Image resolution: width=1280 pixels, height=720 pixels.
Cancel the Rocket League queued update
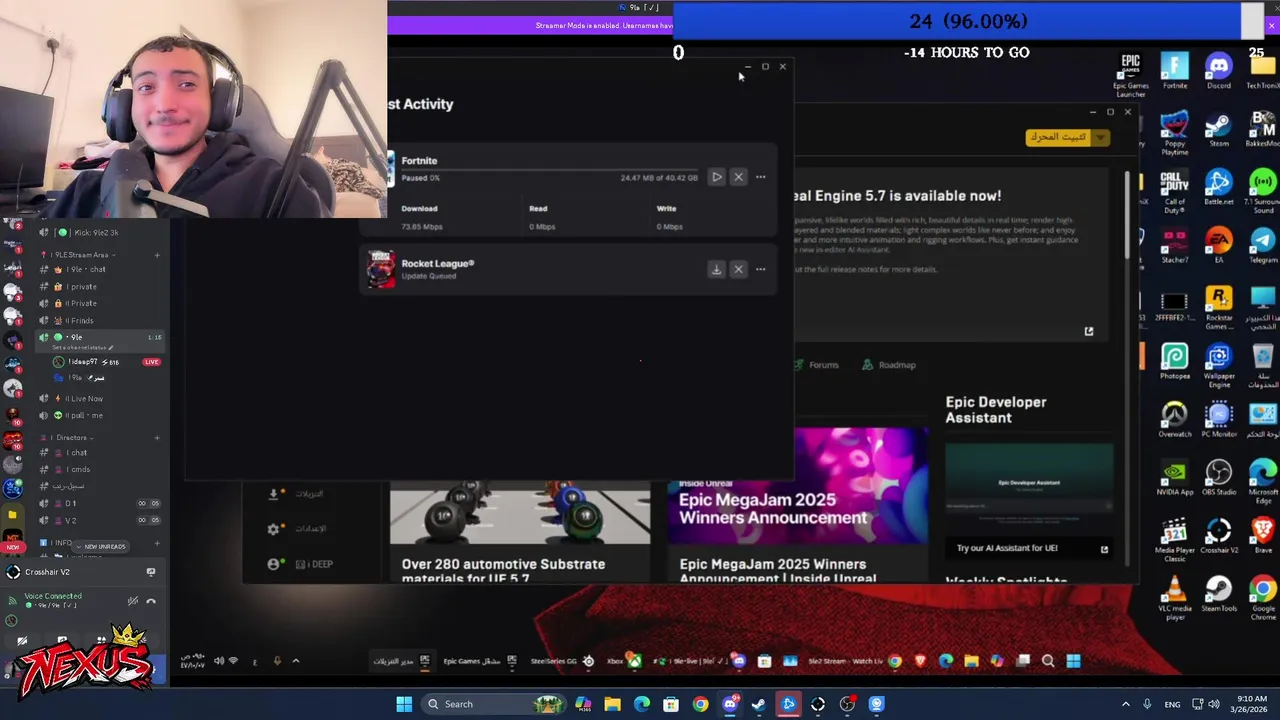738,269
